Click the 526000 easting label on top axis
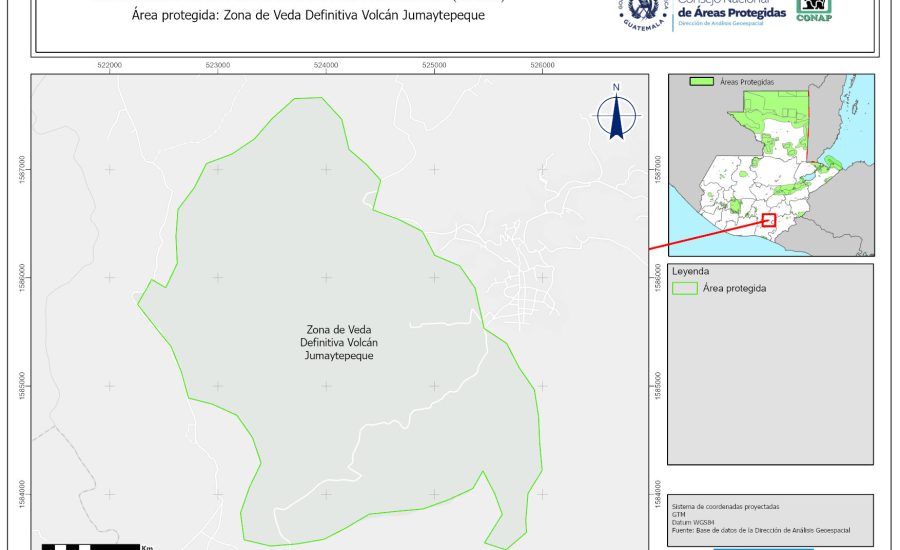 [541, 65]
